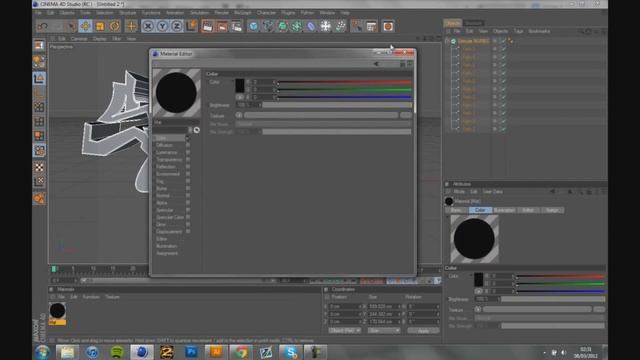This screenshot has width=640, height=360.
Task: Open Editor page in Material Editor list
Action: (x=161, y=239)
